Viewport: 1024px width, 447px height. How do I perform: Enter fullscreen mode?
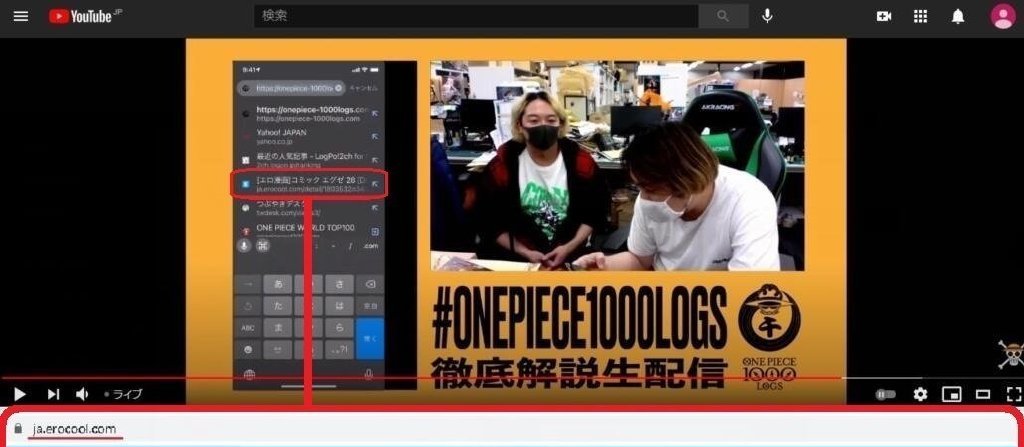[1014, 394]
